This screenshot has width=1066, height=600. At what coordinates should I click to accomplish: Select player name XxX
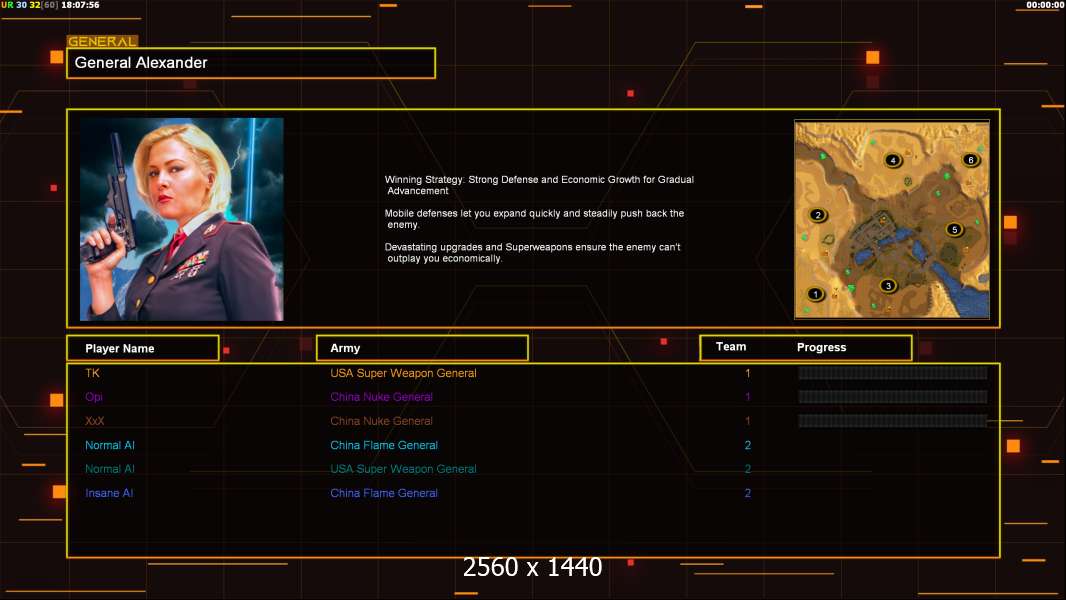pyautogui.click(x=94, y=421)
